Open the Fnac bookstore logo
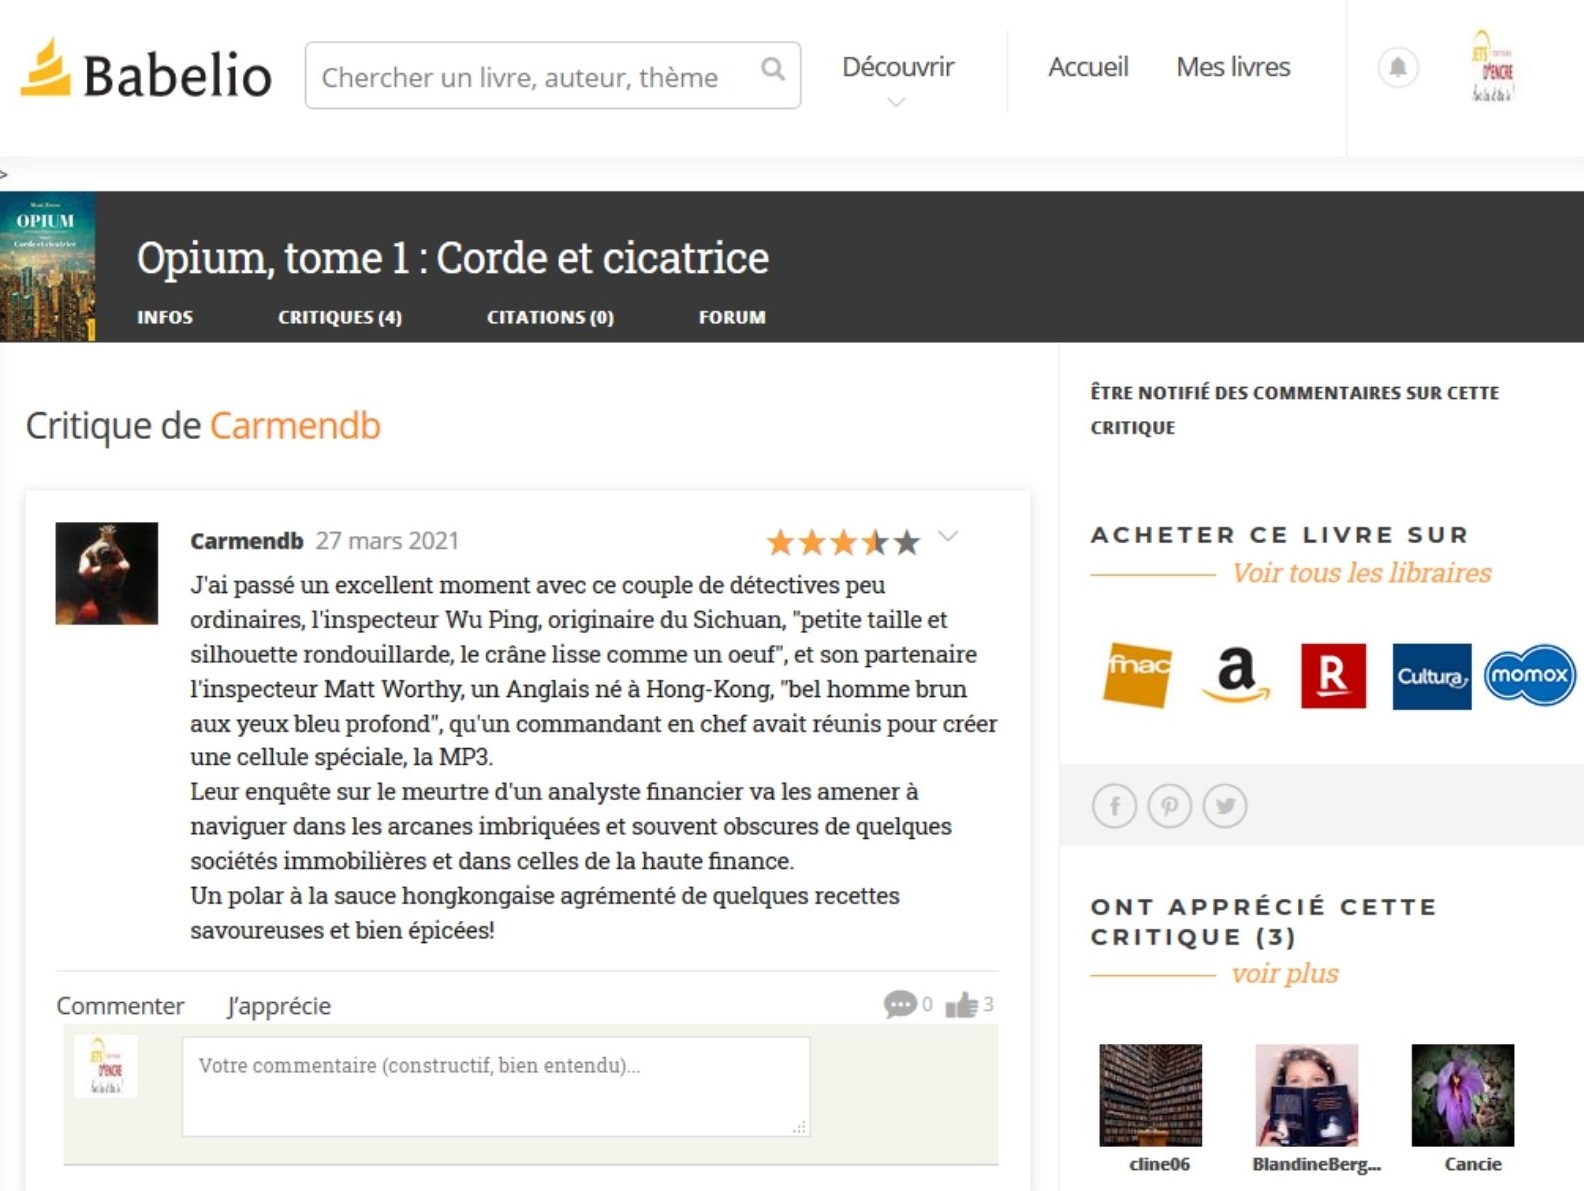This screenshot has width=1584, height=1191. (1137, 675)
